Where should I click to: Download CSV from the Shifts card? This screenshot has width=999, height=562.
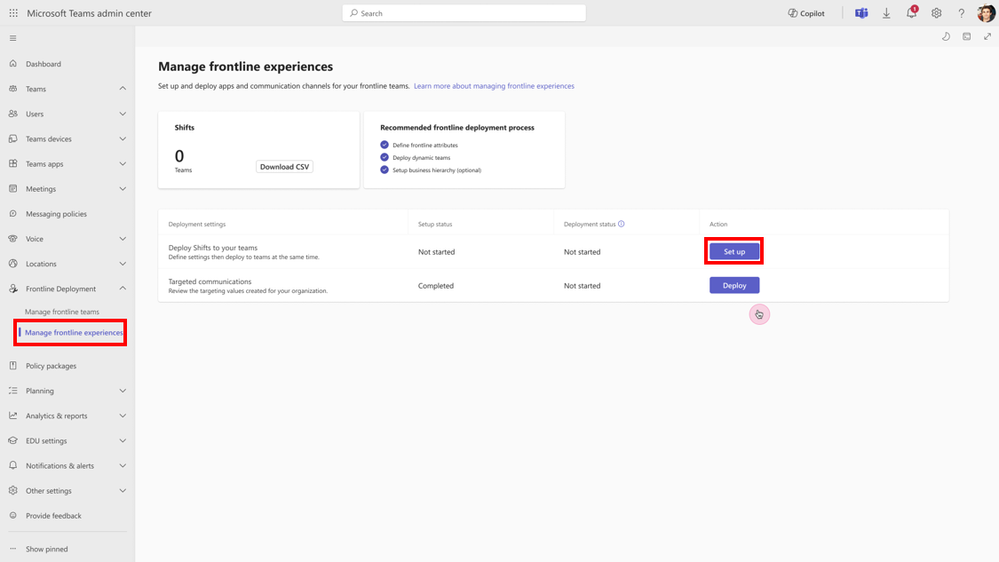coord(284,166)
